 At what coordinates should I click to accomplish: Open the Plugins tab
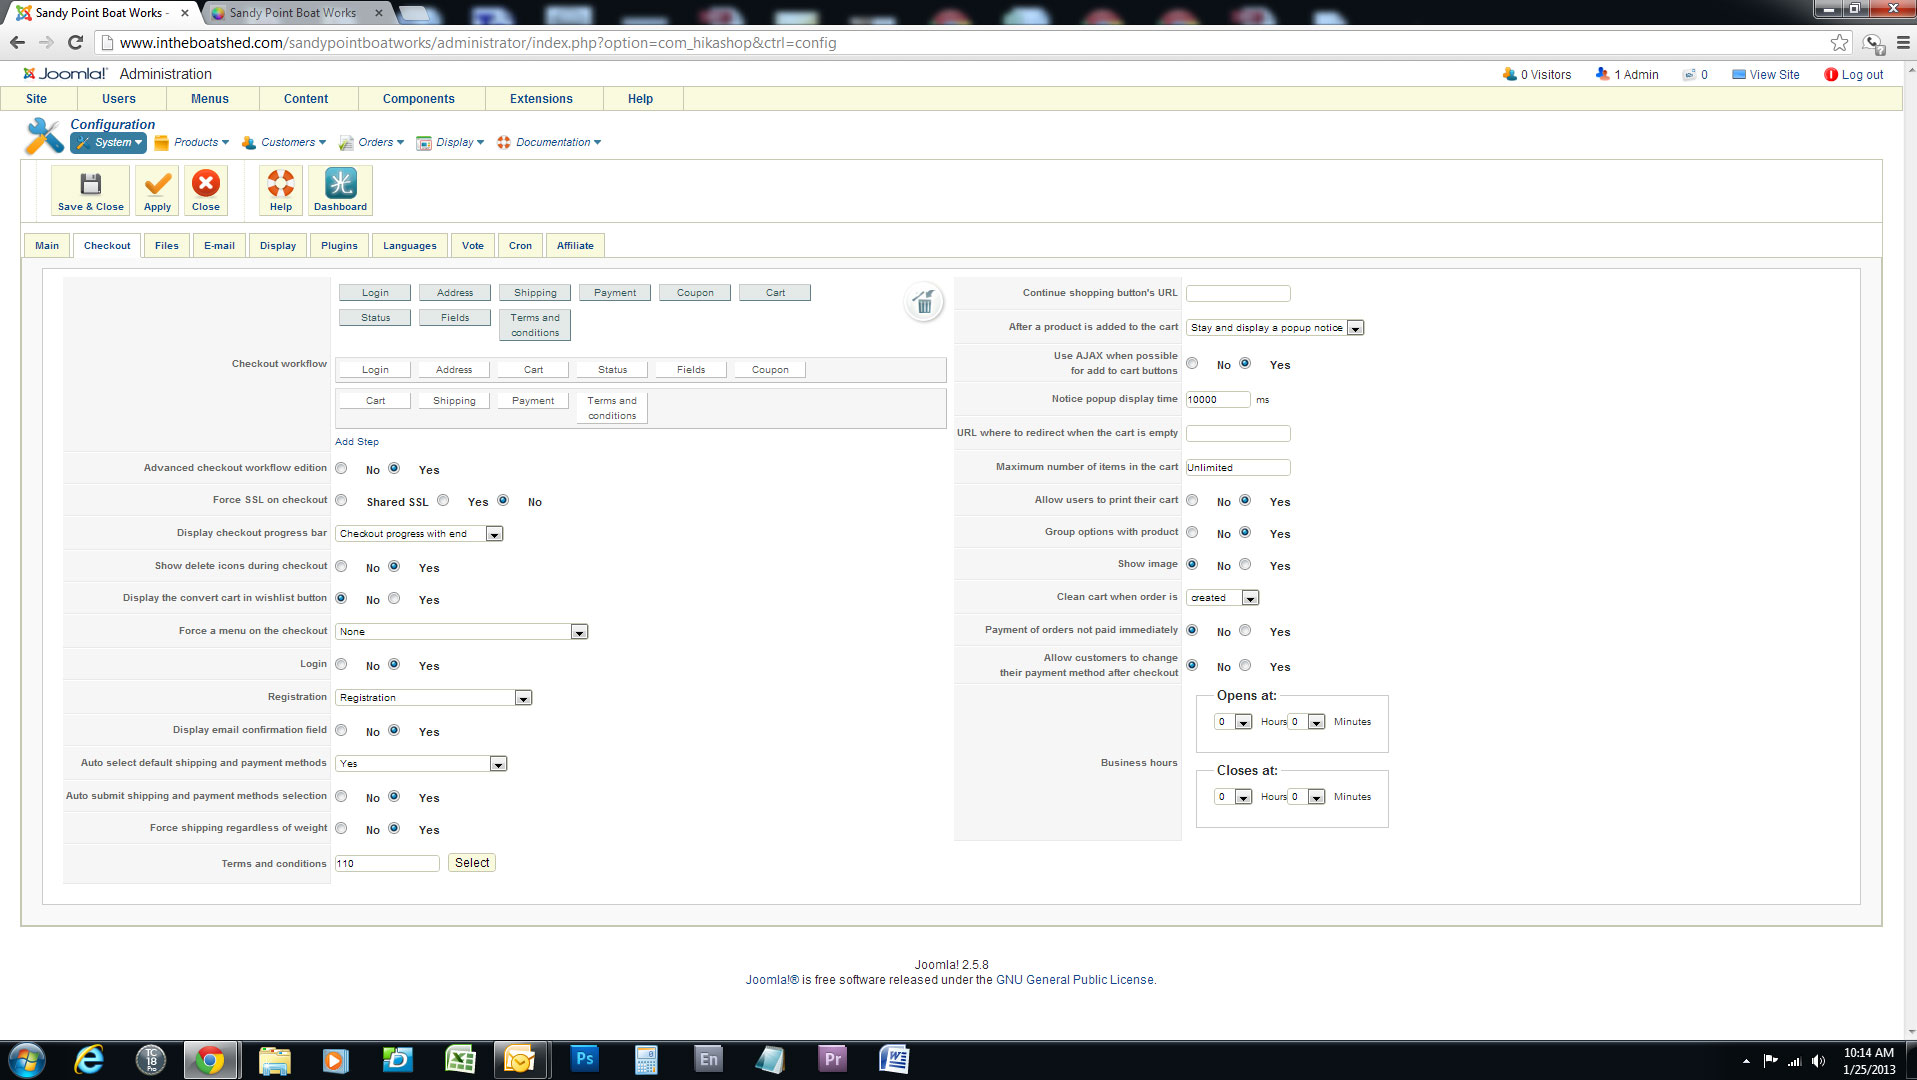tap(339, 246)
